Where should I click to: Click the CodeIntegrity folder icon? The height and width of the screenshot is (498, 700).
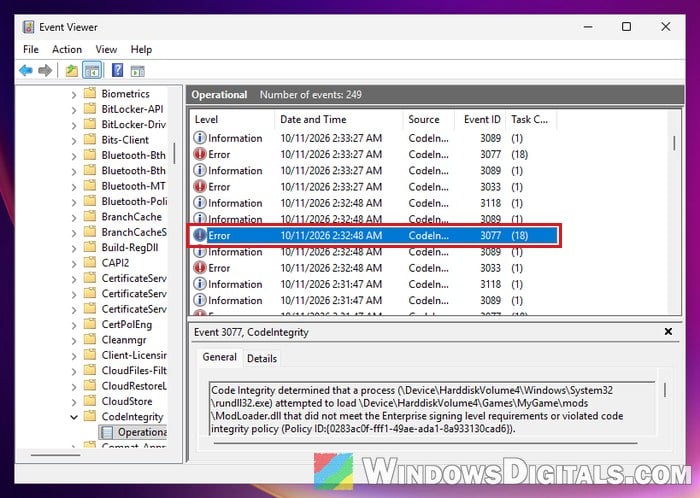point(90,416)
